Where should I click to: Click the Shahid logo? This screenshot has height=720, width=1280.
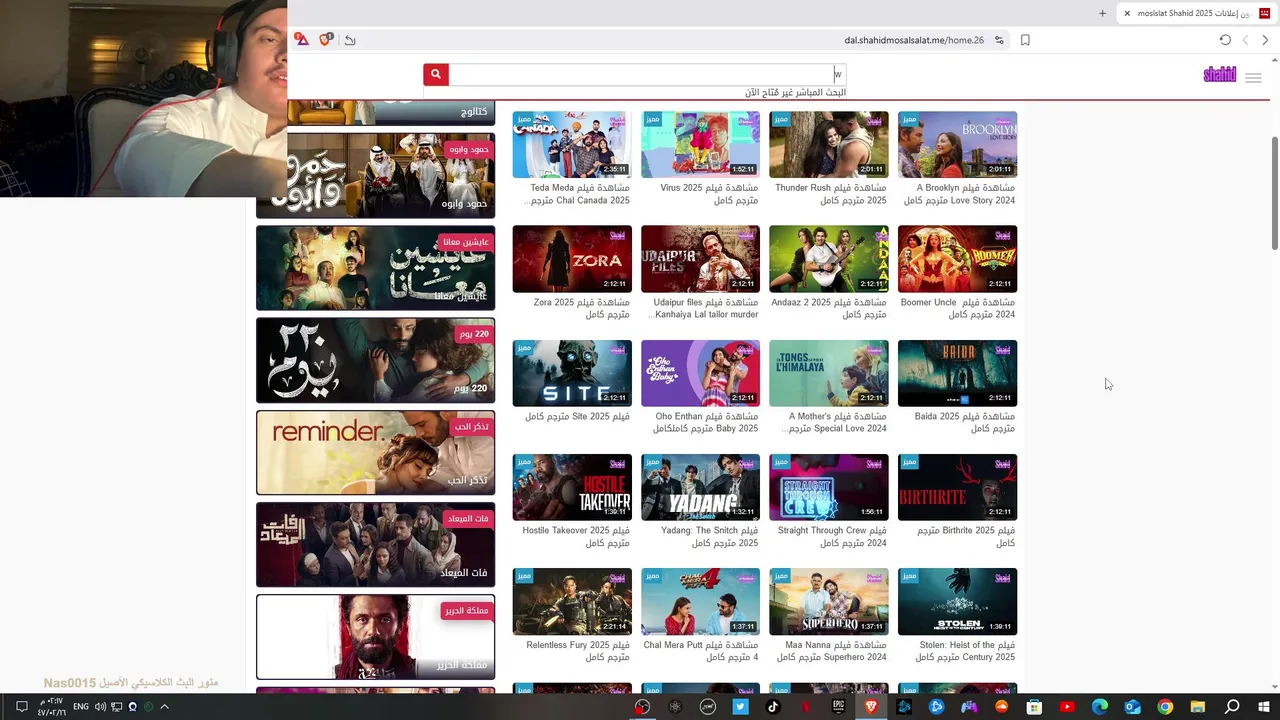click(x=1219, y=75)
